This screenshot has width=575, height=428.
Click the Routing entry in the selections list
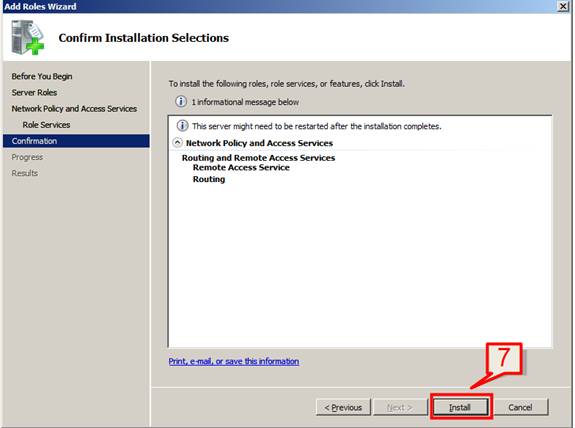tap(209, 179)
